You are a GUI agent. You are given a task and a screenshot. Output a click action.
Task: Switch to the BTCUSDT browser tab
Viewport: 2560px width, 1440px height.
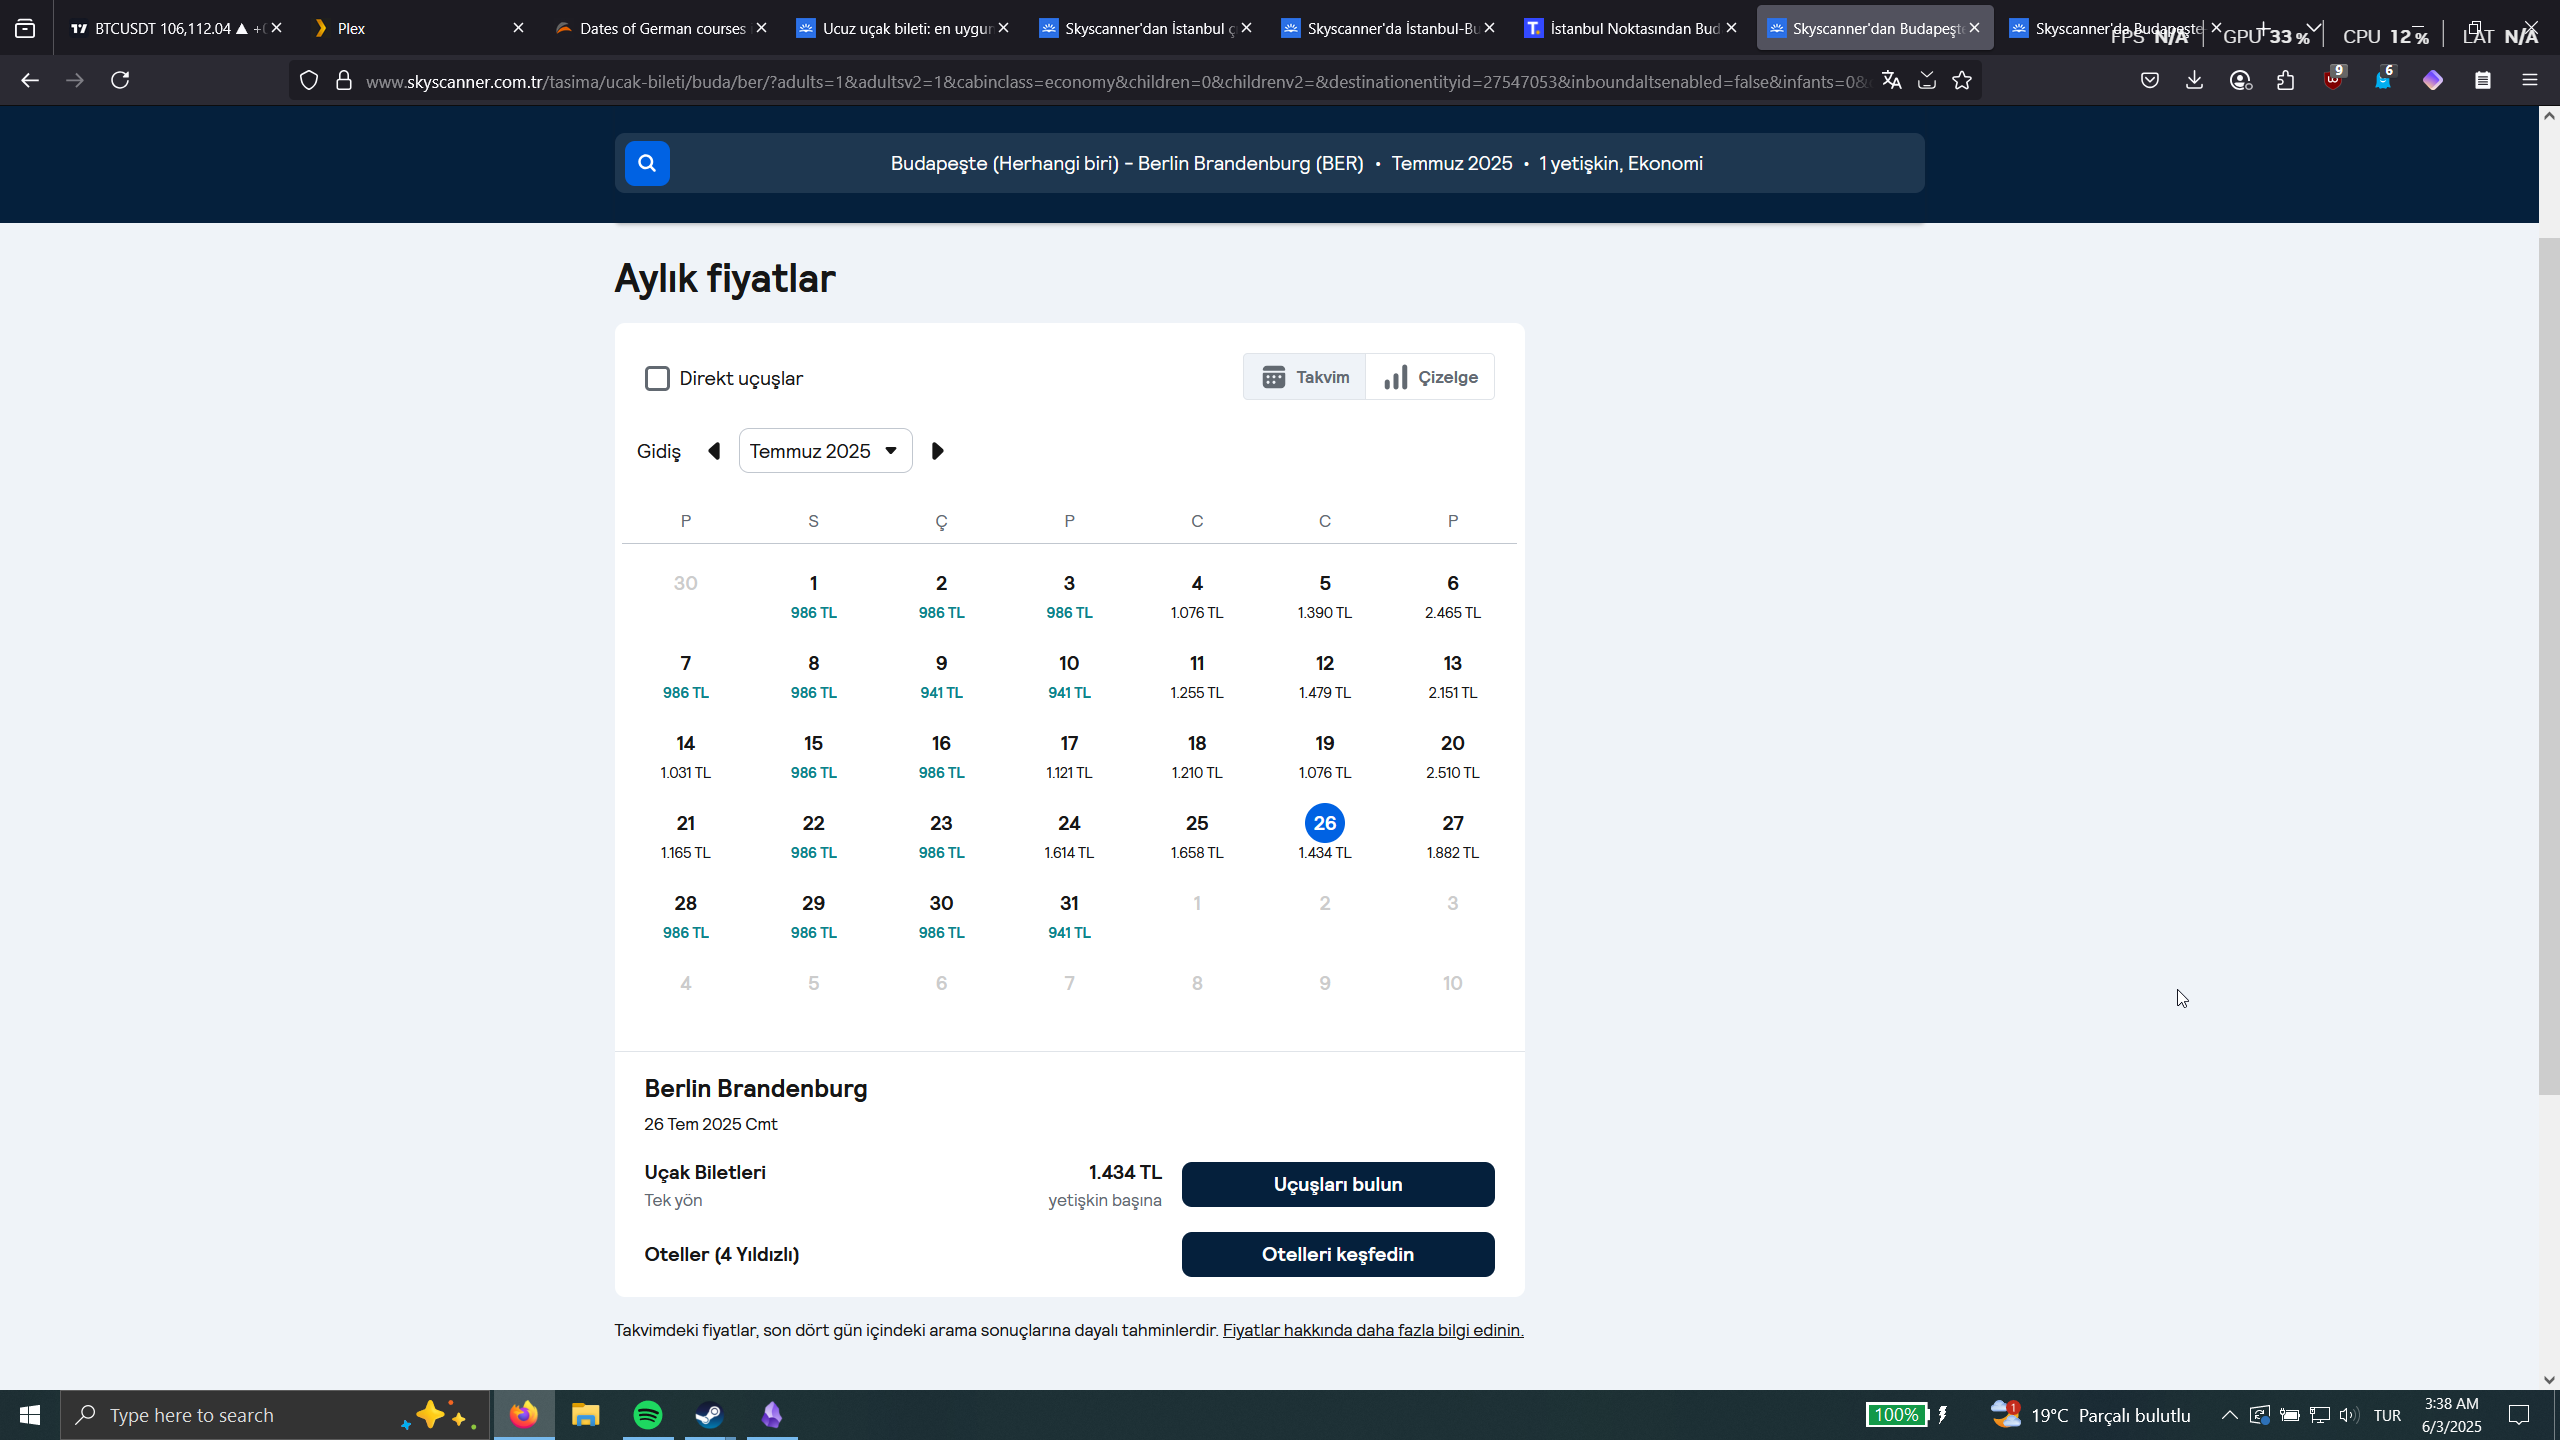click(170, 28)
